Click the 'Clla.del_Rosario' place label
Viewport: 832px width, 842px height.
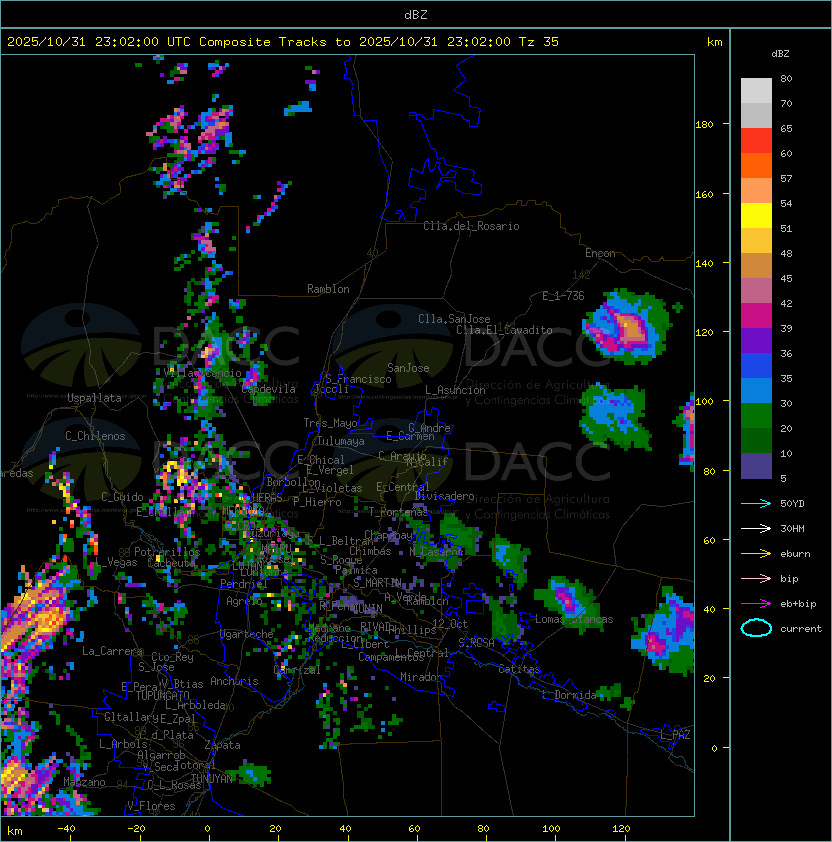click(471, 226)
